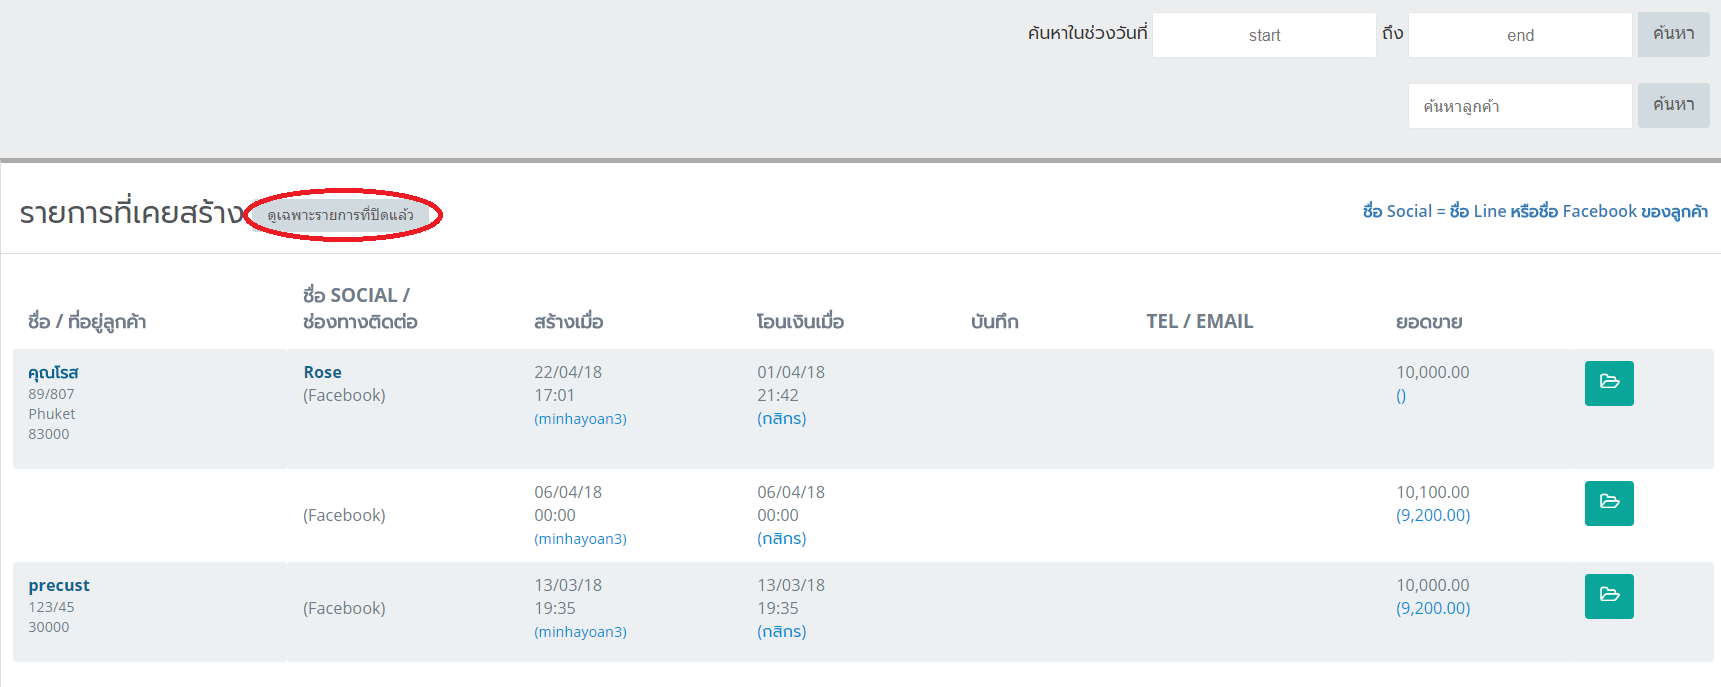Open the precust customer link
The height and width of the screenshot is (687, 1721).
[x=59, y=585]
